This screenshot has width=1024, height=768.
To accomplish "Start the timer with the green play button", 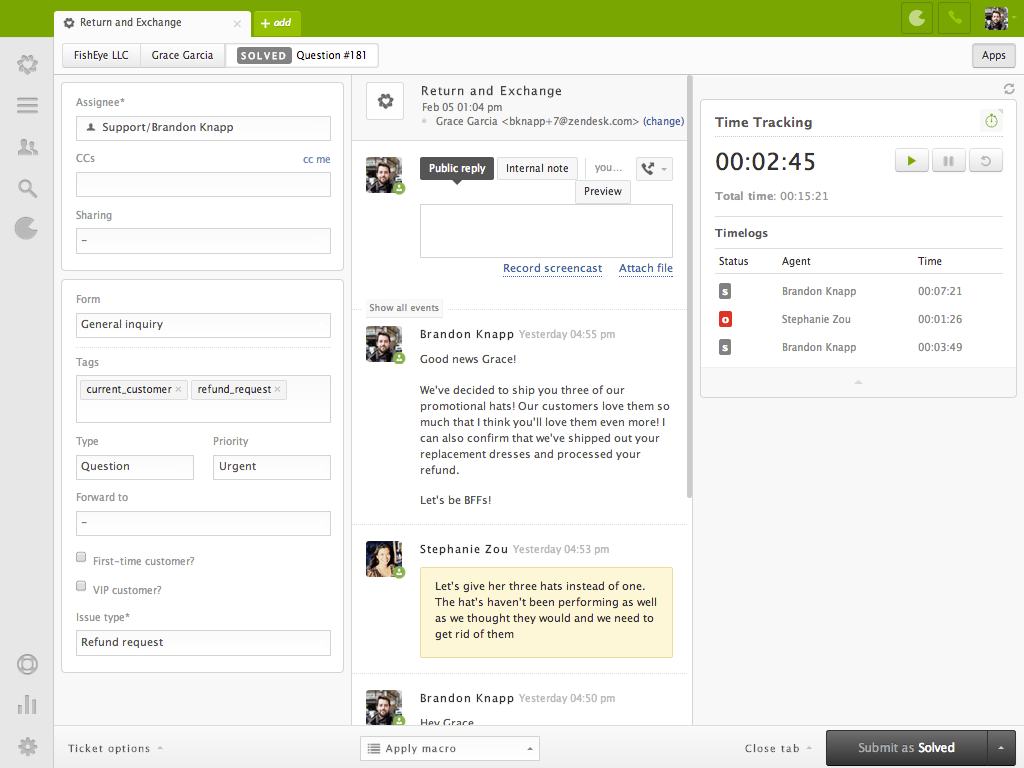I will click(911, 159).
